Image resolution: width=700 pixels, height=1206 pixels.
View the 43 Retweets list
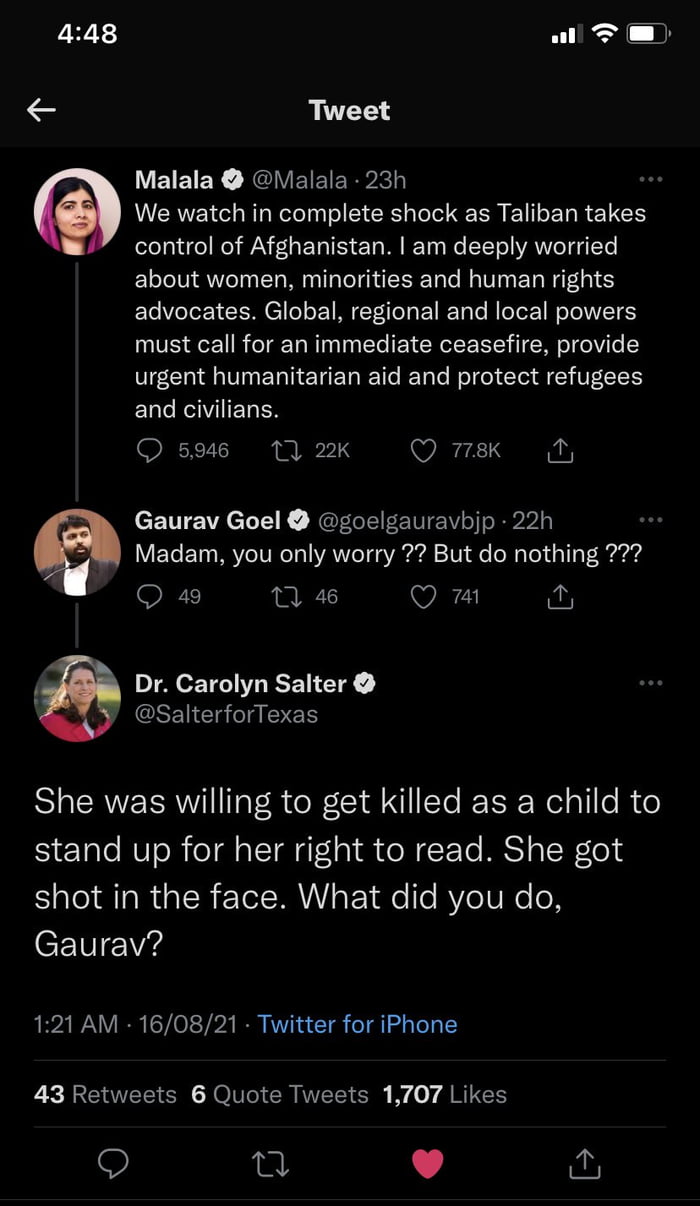tap(105, 1095)
